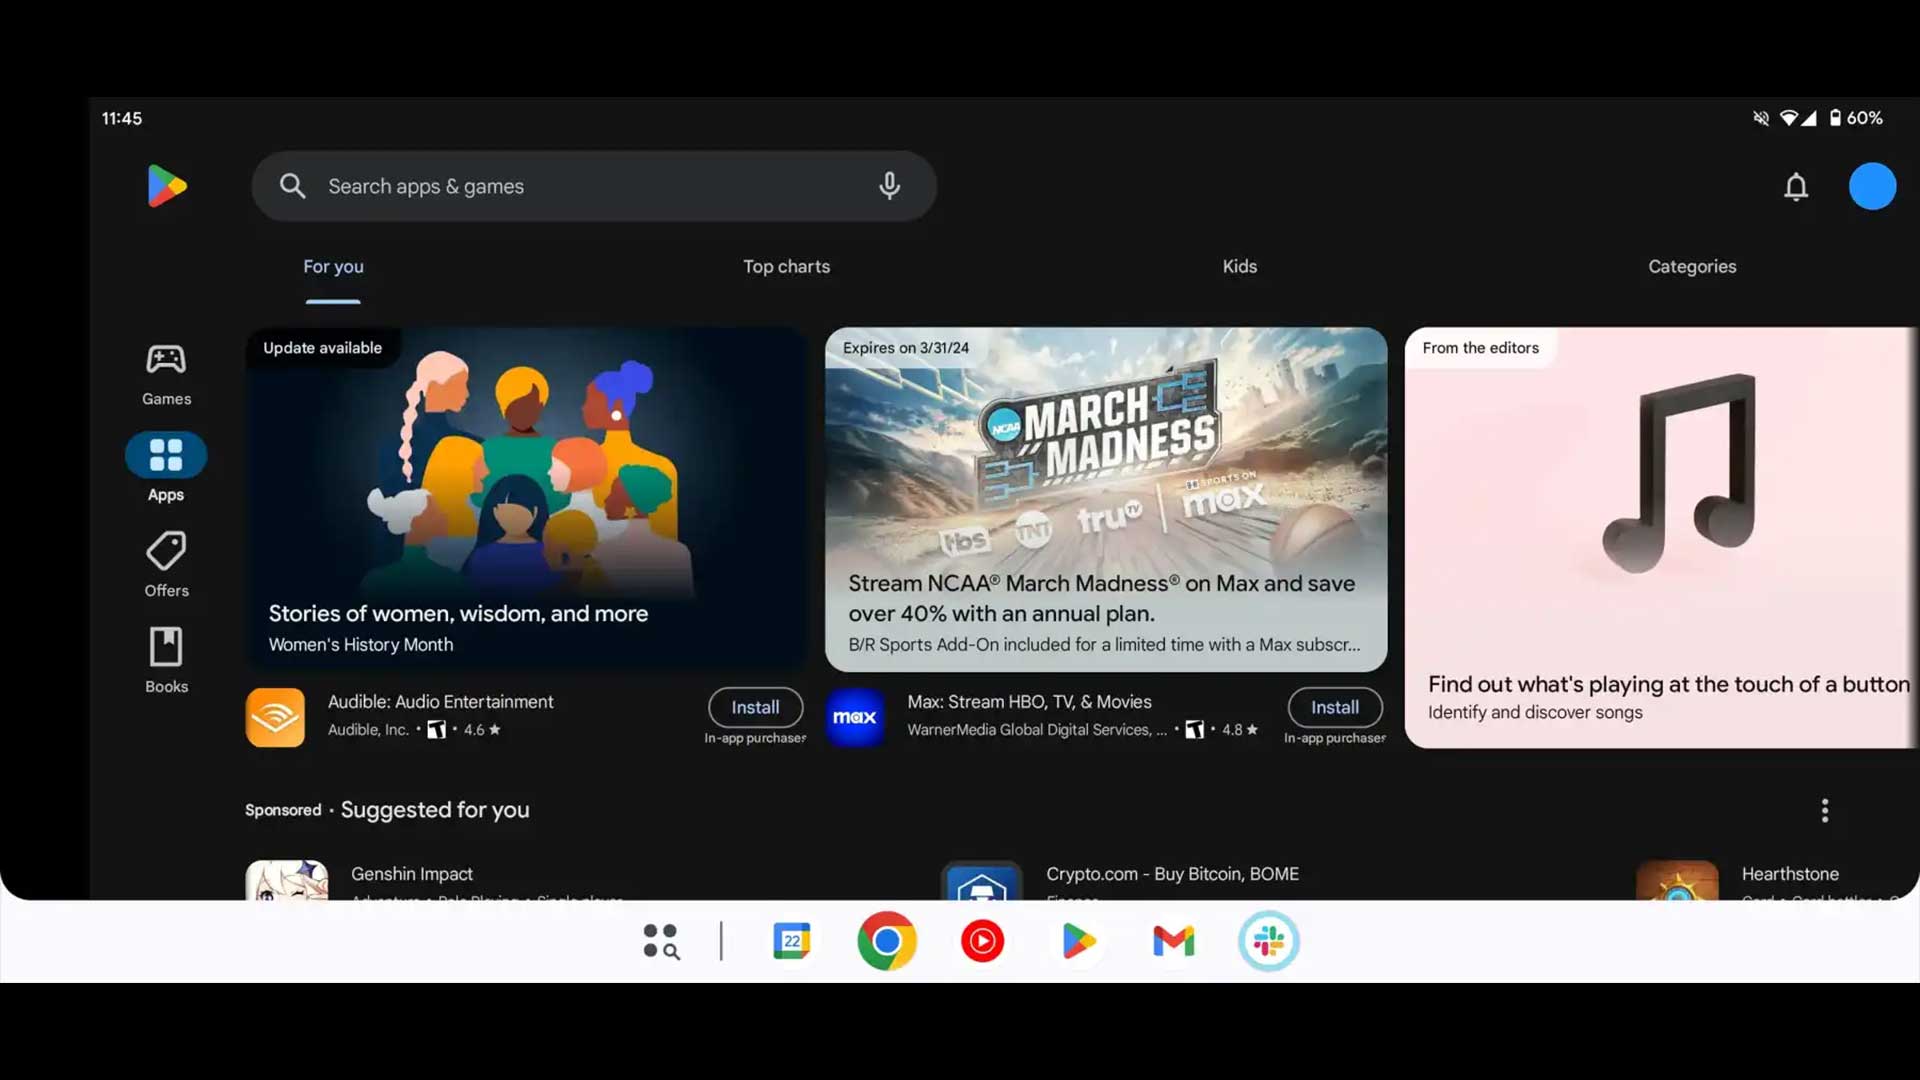The height and width of the screenshot is (1080, 1920).
Task: Go to the Kids tab
Action: [x=1239, y=267]
